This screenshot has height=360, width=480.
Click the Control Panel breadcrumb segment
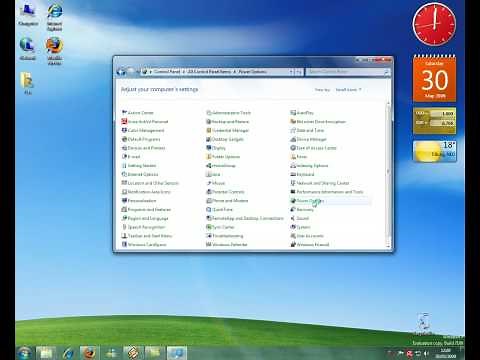[167, 71]
